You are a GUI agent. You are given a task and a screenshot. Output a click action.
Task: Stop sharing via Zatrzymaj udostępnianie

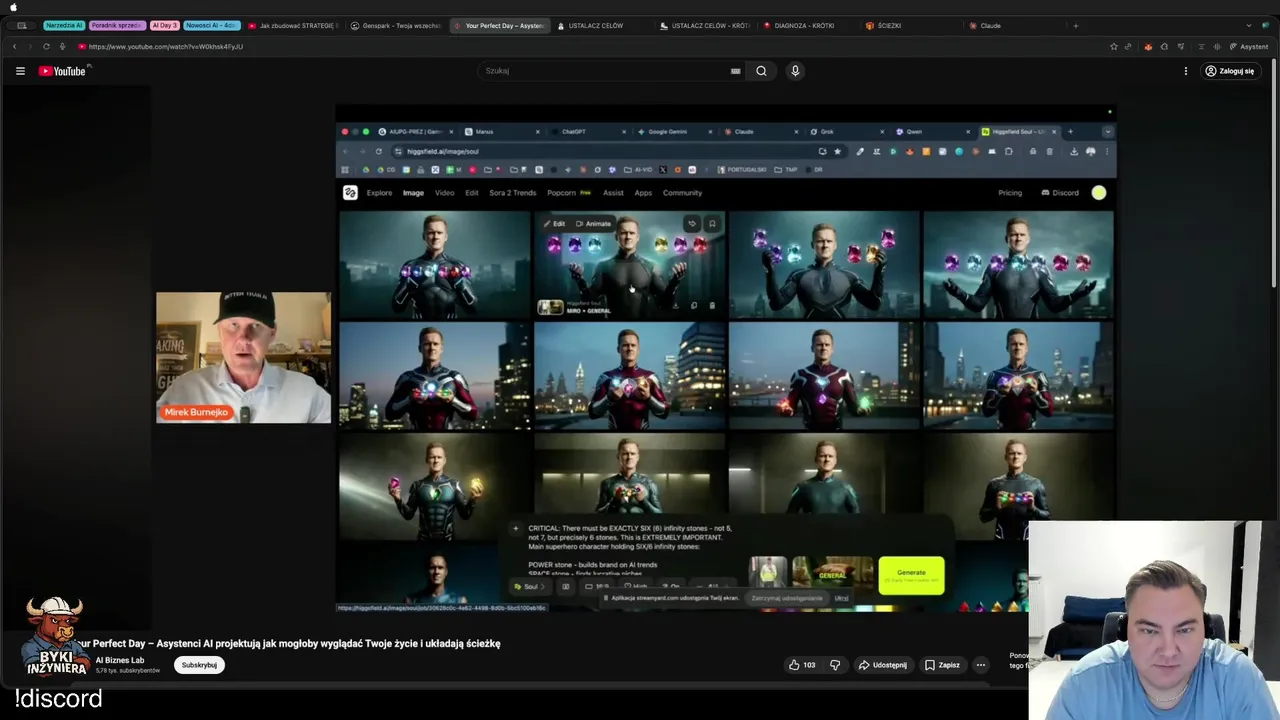point(787,598)
